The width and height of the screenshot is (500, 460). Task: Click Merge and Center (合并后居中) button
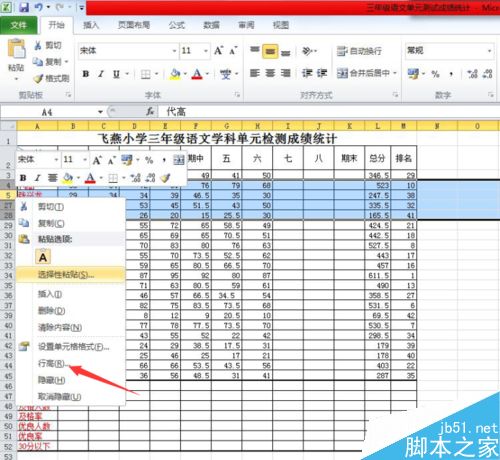coord(363,73)
